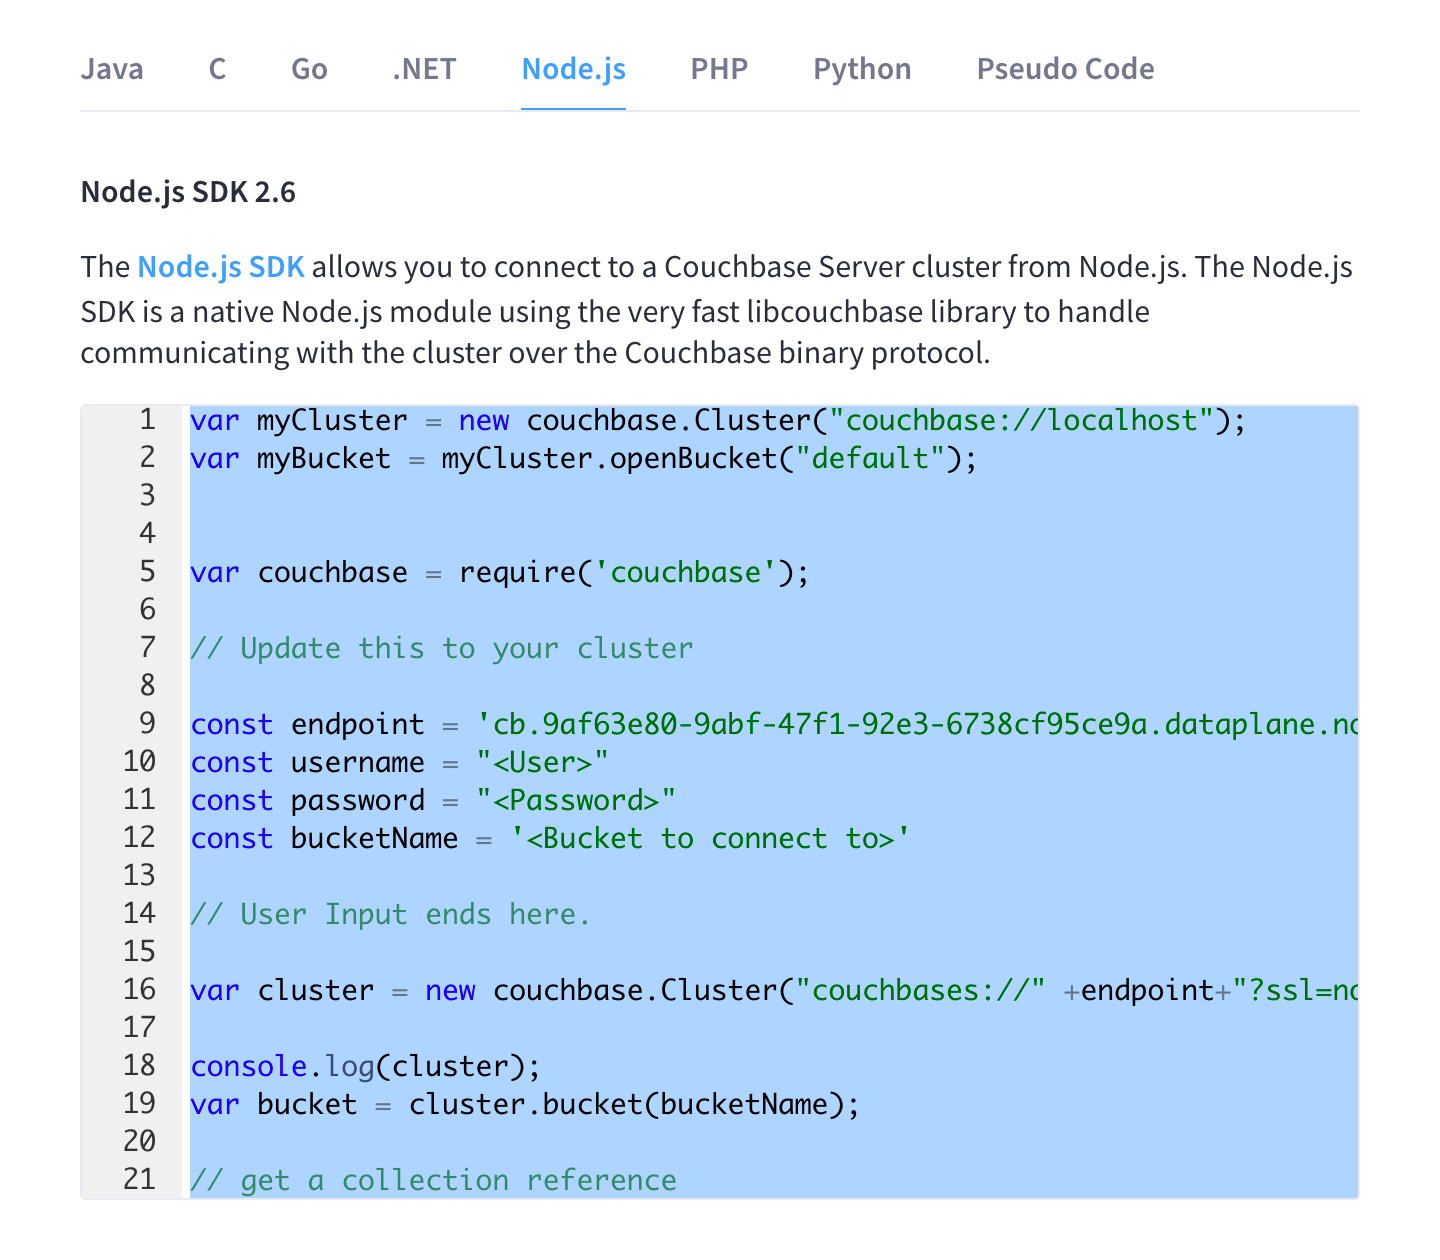Click comment 'get a collection reference'
This screenshot has width=1440, height=1260.
tap(433, 1180)
